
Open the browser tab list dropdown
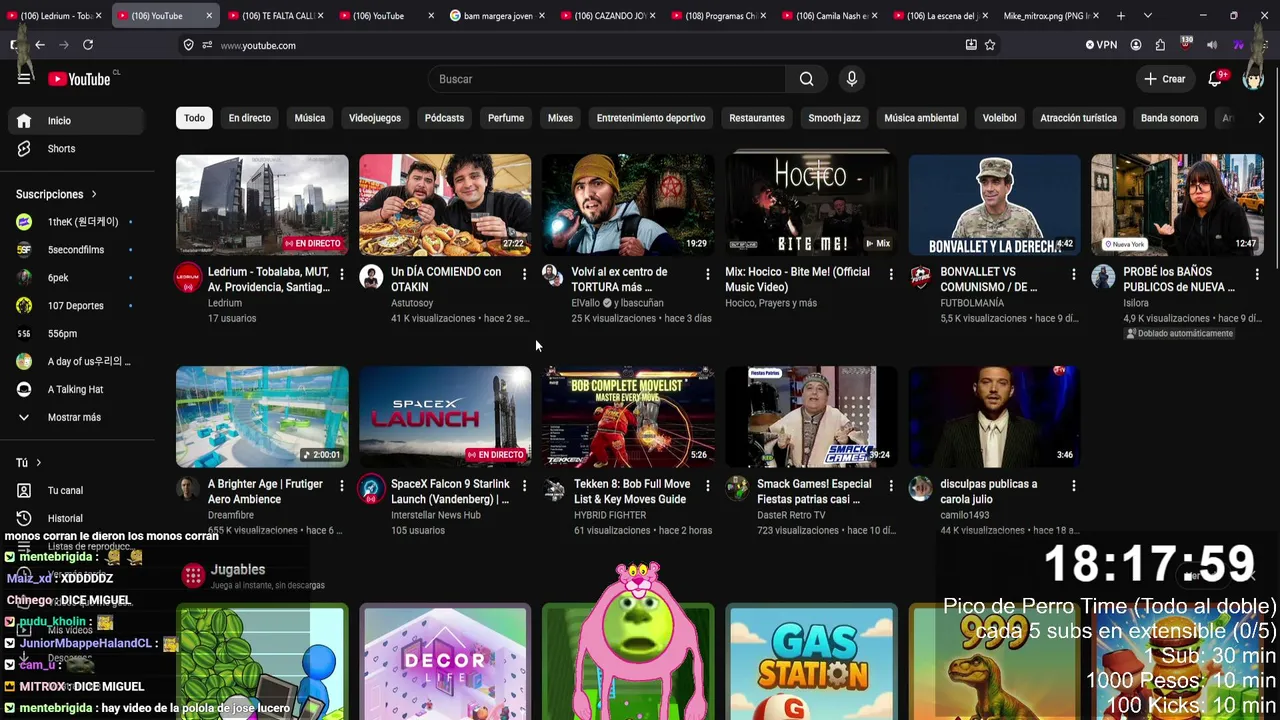pos(1147,16)
